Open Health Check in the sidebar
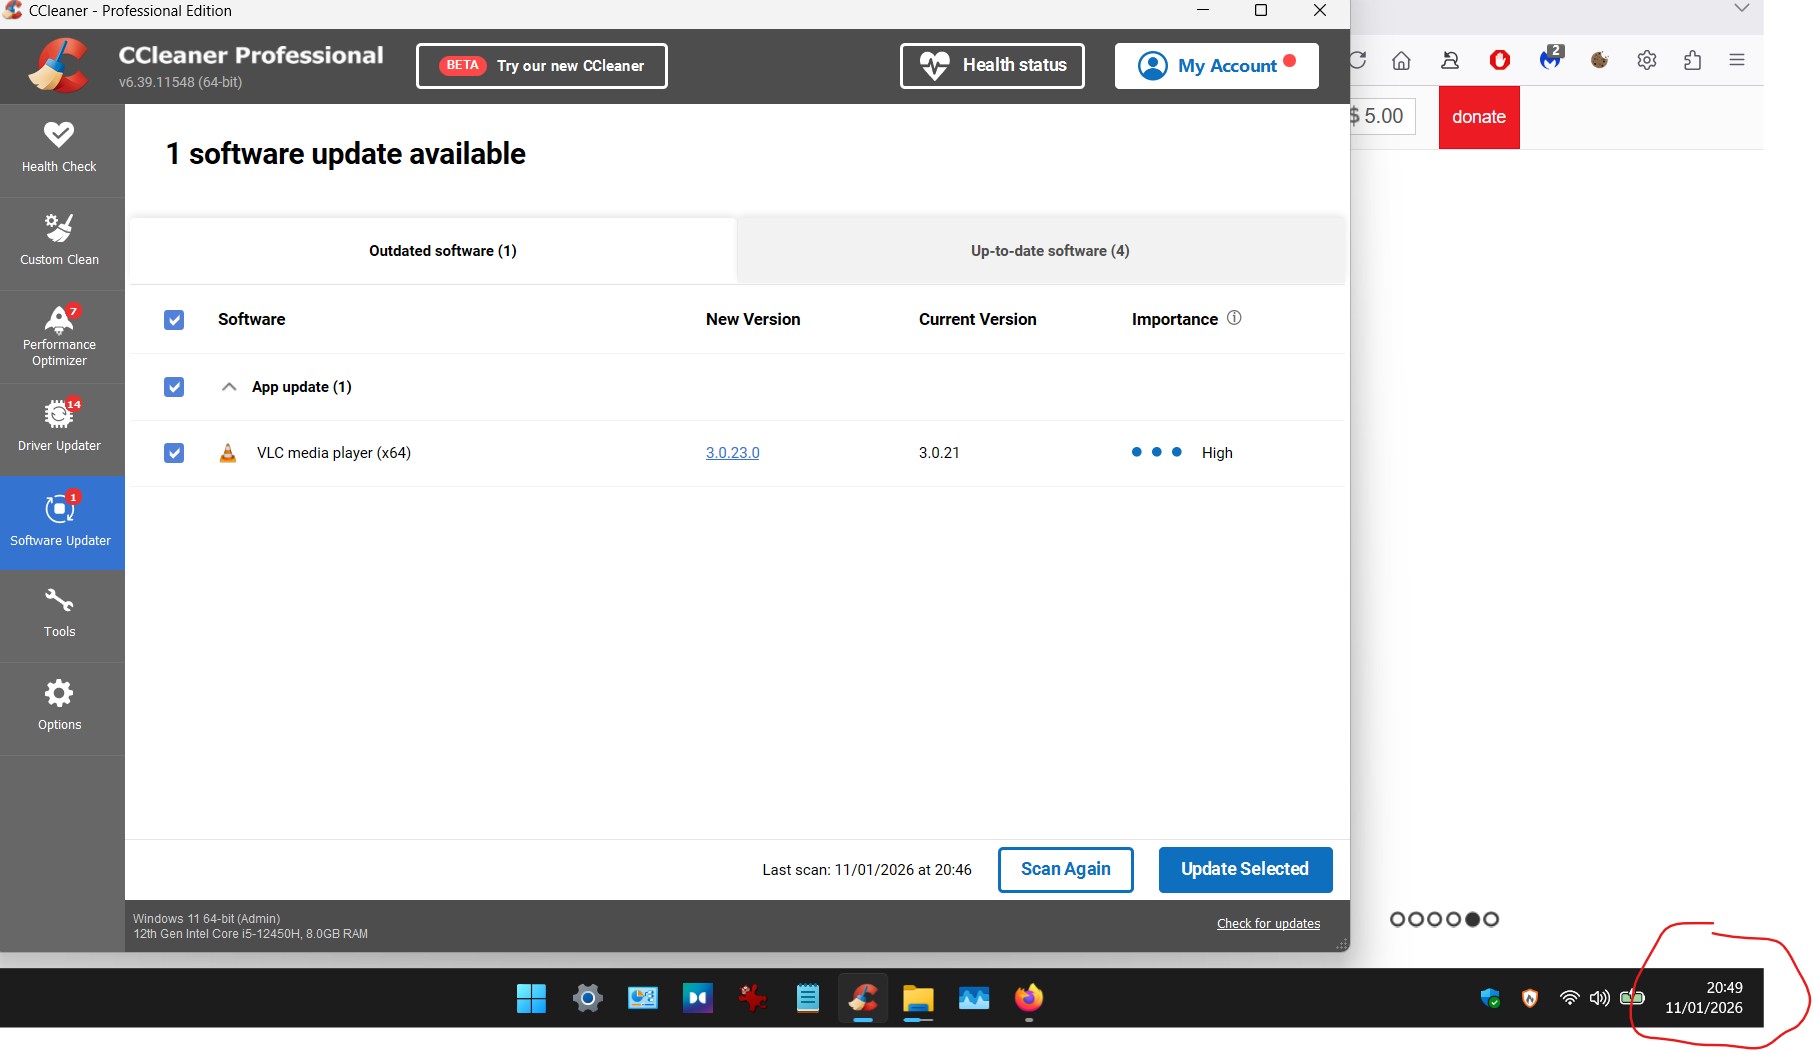 [x=59, y=148]
